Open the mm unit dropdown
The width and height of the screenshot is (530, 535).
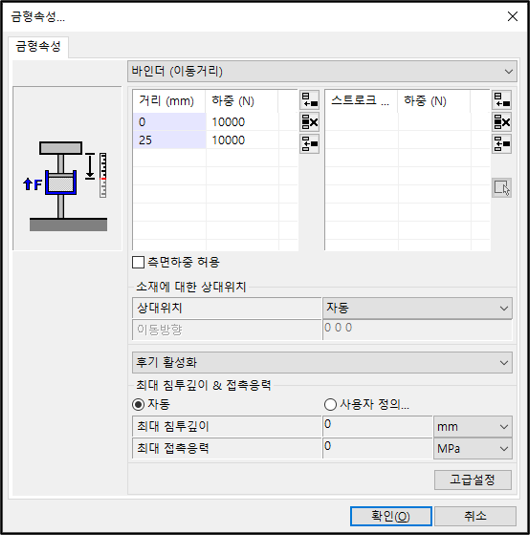pyautogui.click(x=473, y=426)
